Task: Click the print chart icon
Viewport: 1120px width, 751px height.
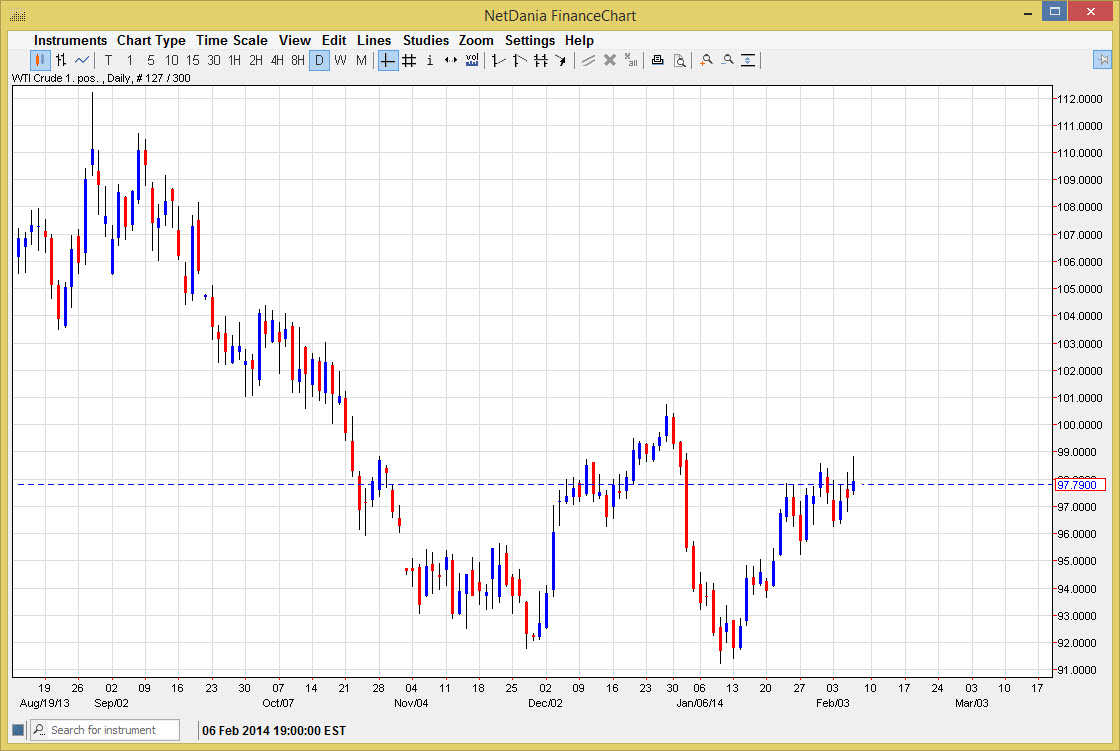Action: 657,60
